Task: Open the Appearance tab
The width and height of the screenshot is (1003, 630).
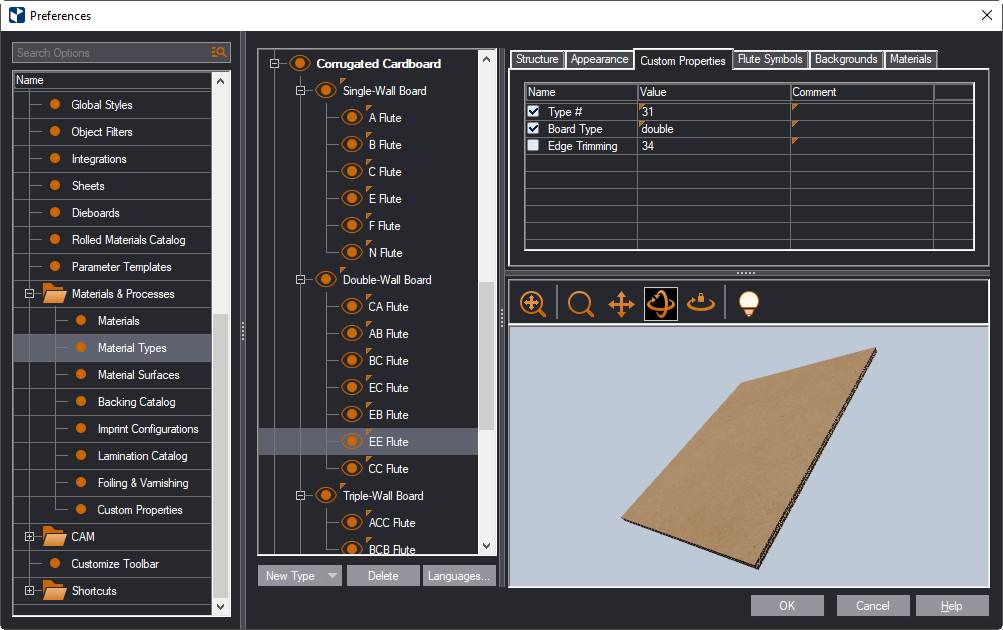Action: pyautogui.click(x=599, y=60)
